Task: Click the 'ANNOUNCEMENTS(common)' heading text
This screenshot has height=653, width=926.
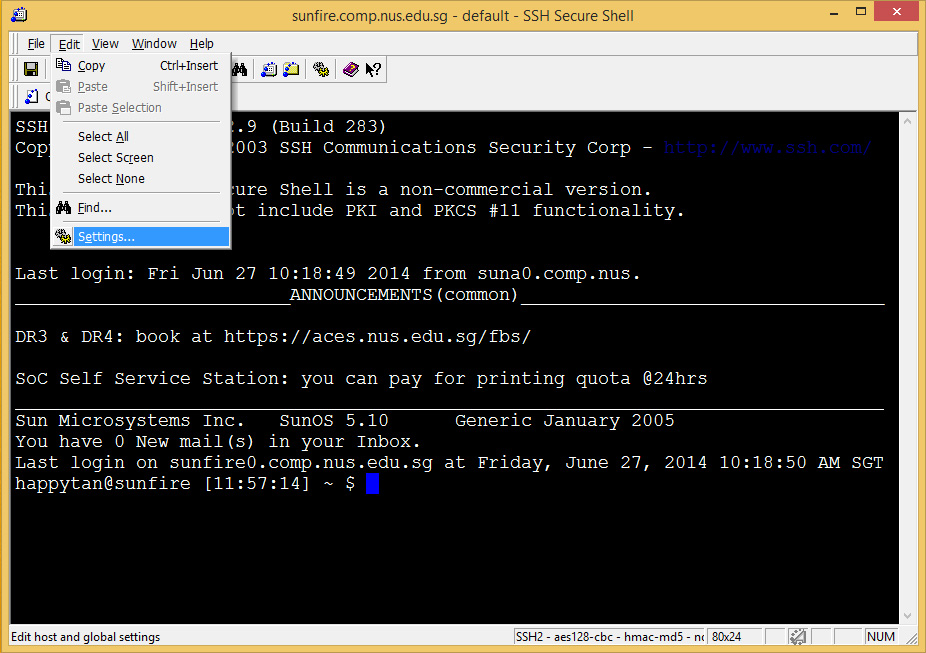Action: (403, 295)
